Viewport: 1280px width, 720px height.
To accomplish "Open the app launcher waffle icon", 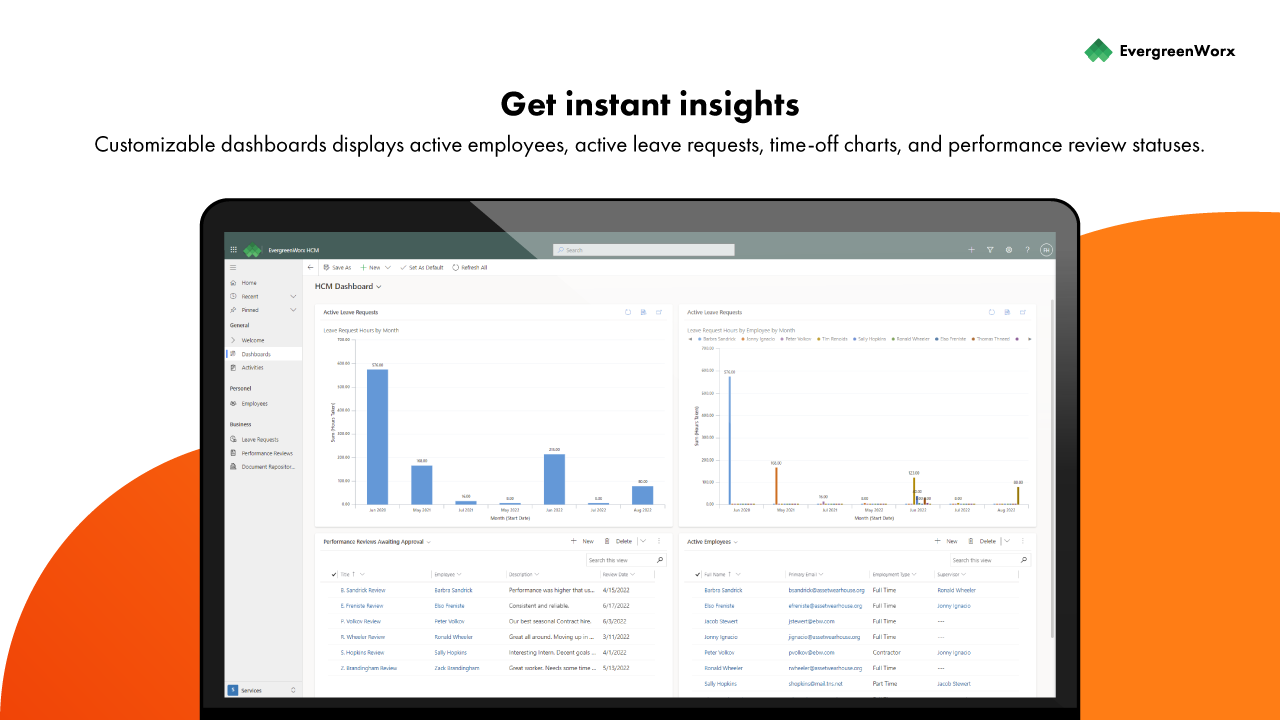I will point(234,250).
